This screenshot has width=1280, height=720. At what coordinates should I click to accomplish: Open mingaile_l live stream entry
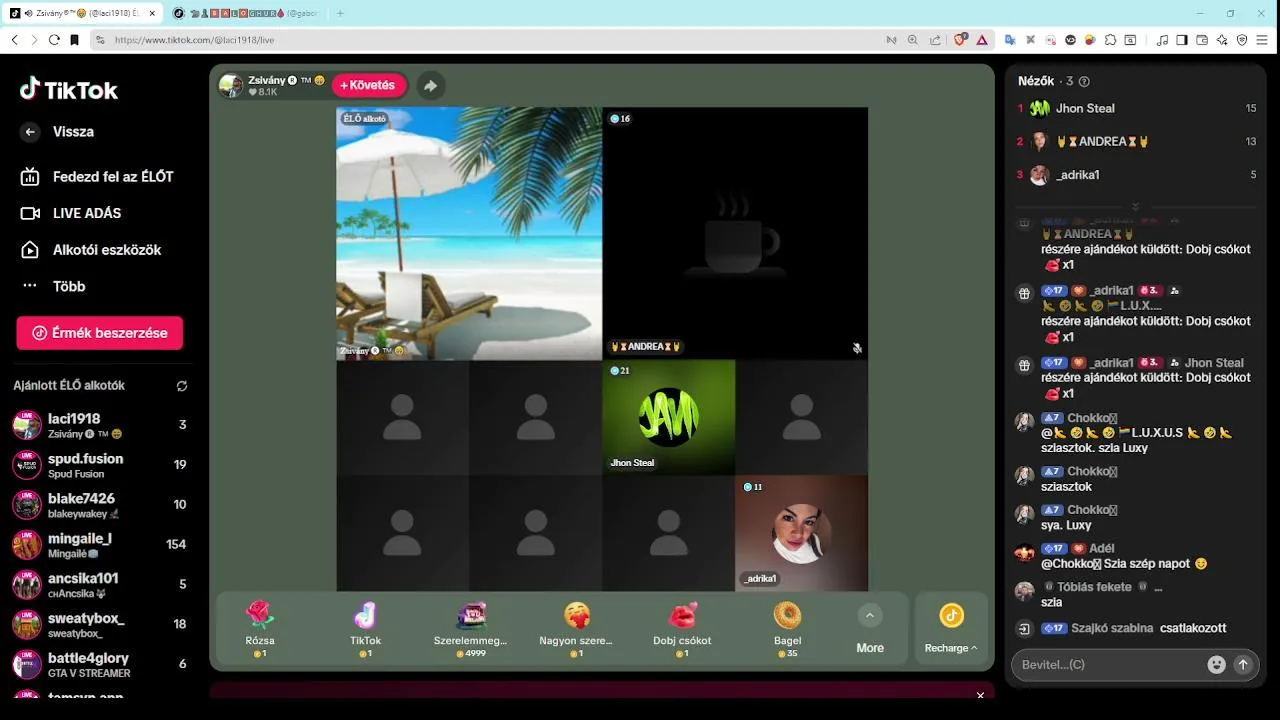100,545
